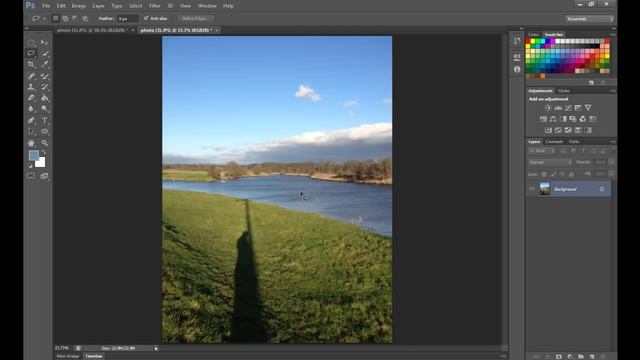The width and height of the screenshot is (640, 360).
Task: Toggle Lock Transparent Pixels
Action: point(544,174)
